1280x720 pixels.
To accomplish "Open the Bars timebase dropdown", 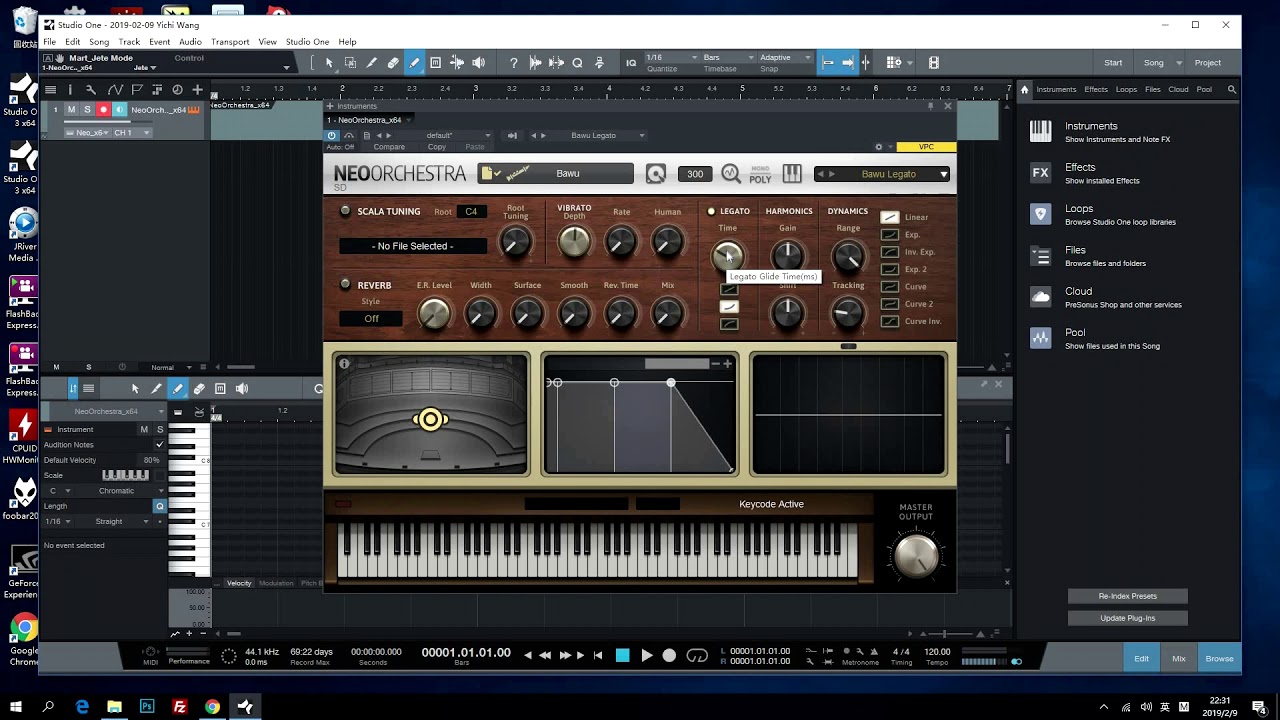I will [x=727, y=57].
